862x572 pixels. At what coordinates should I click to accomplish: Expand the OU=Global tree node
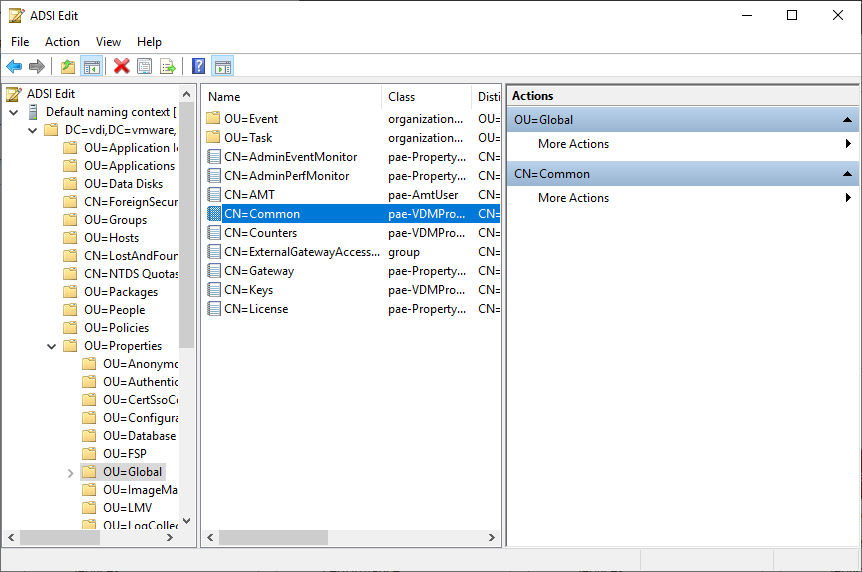[70, 472]
